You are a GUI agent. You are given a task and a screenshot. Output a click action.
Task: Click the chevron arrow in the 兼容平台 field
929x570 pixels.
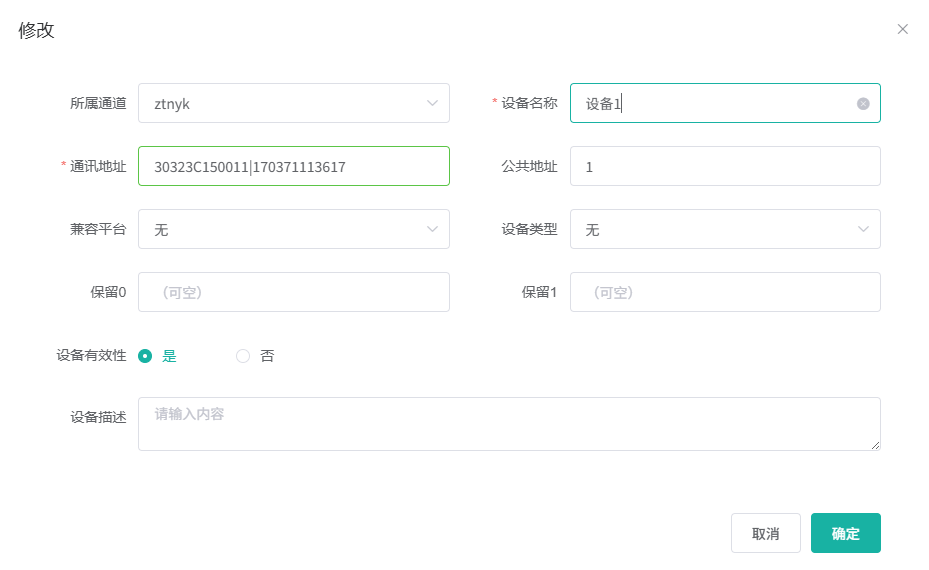click(432, 229)
